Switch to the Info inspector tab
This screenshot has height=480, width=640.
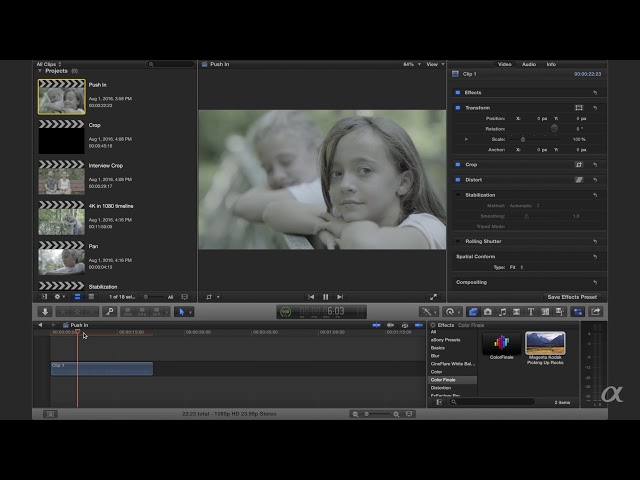(551, 64)
